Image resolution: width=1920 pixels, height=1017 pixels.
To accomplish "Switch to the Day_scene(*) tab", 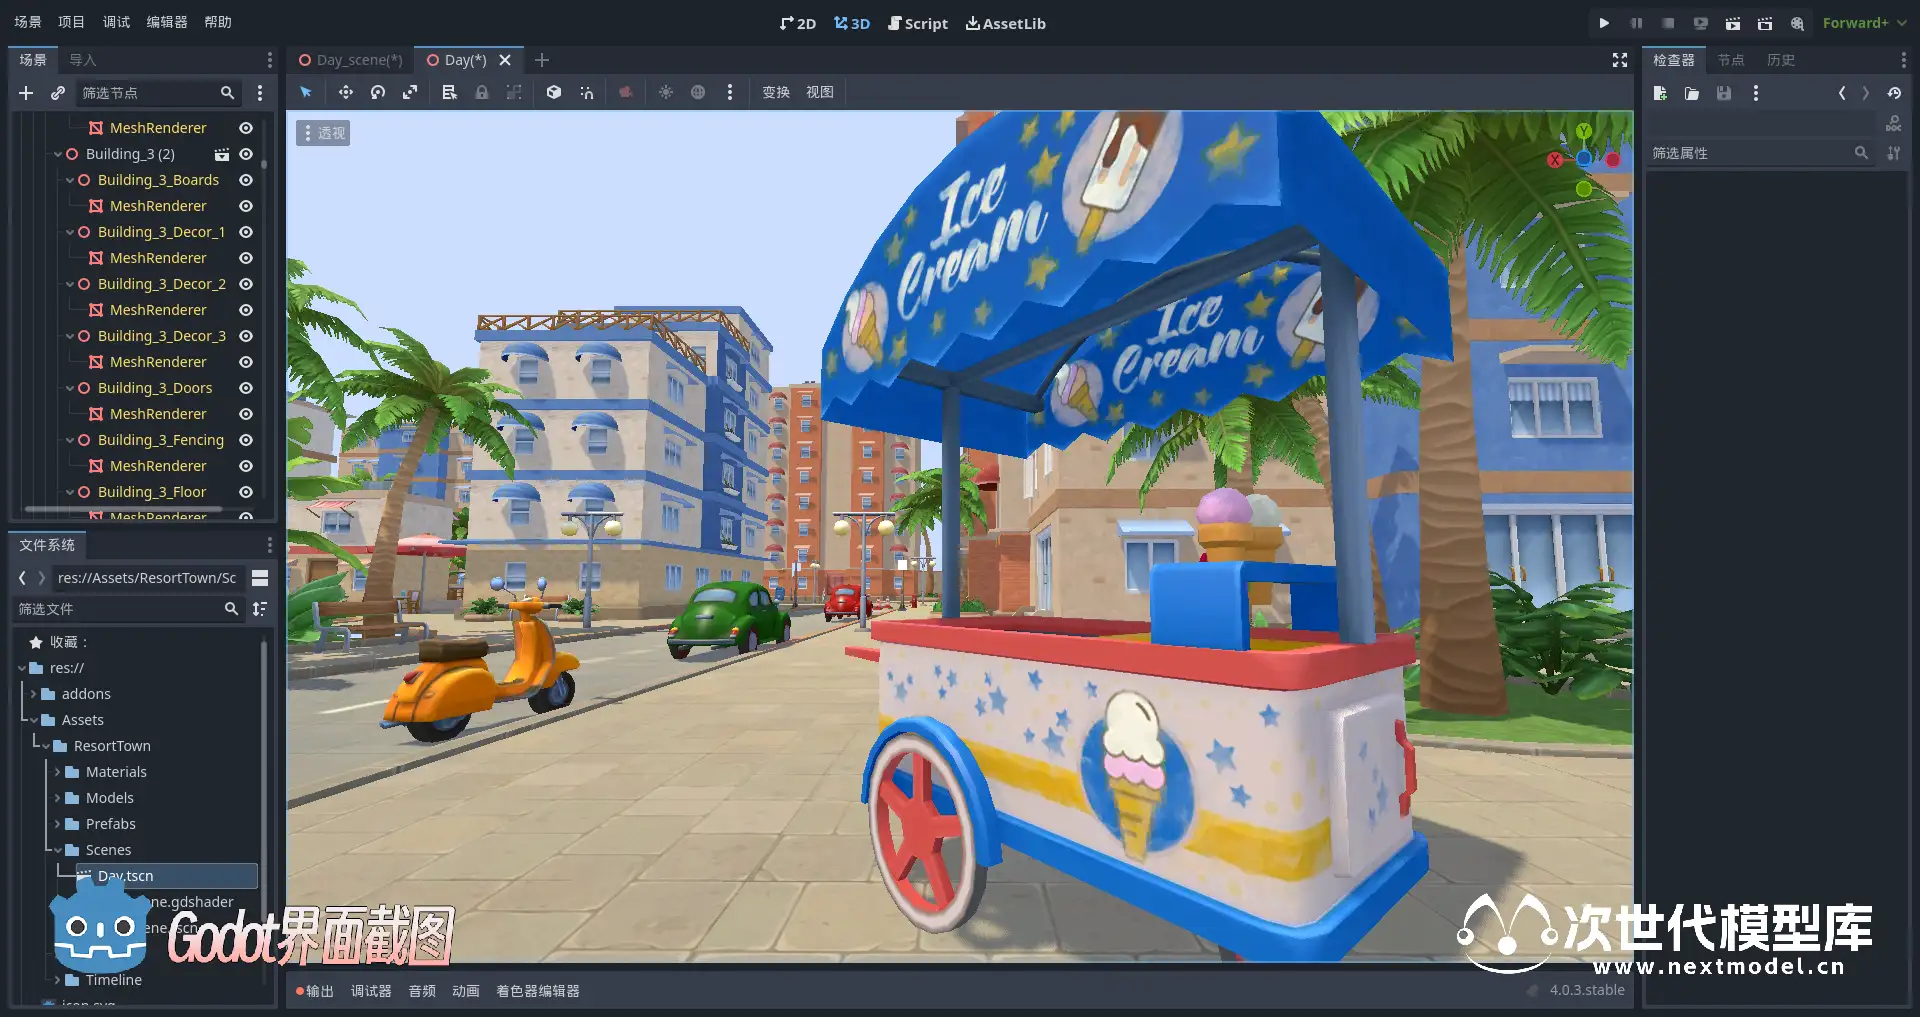I will tap(351, 60).
